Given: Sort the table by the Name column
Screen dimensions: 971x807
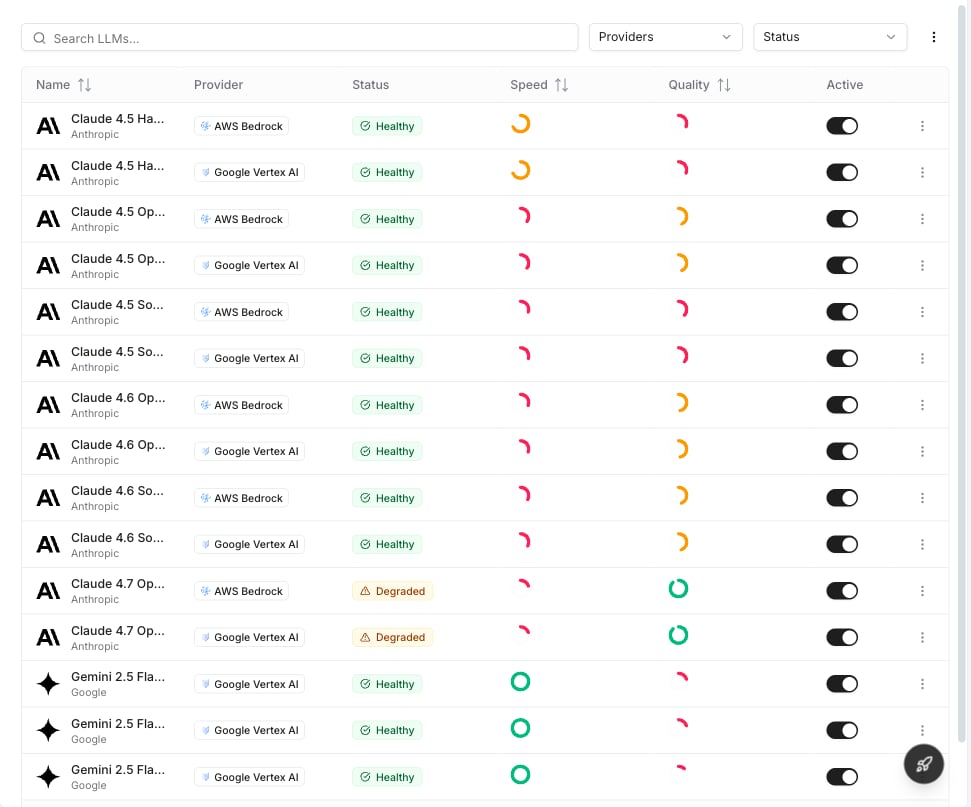Looking at the screenshot, I should click(85, 85).
